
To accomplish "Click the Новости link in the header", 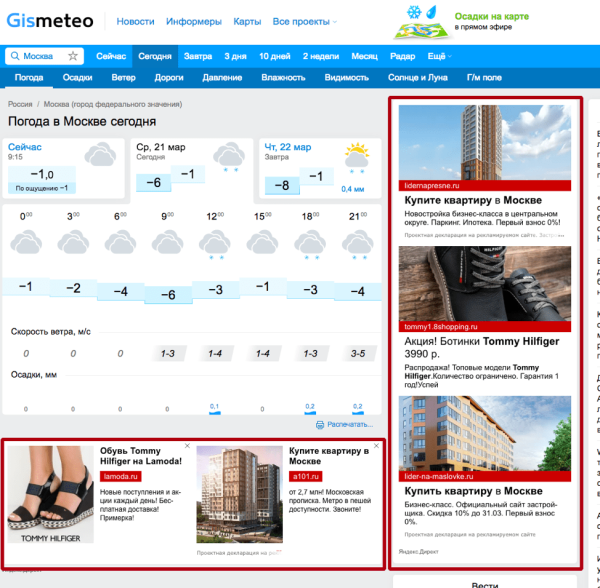I will coord(135,21).
